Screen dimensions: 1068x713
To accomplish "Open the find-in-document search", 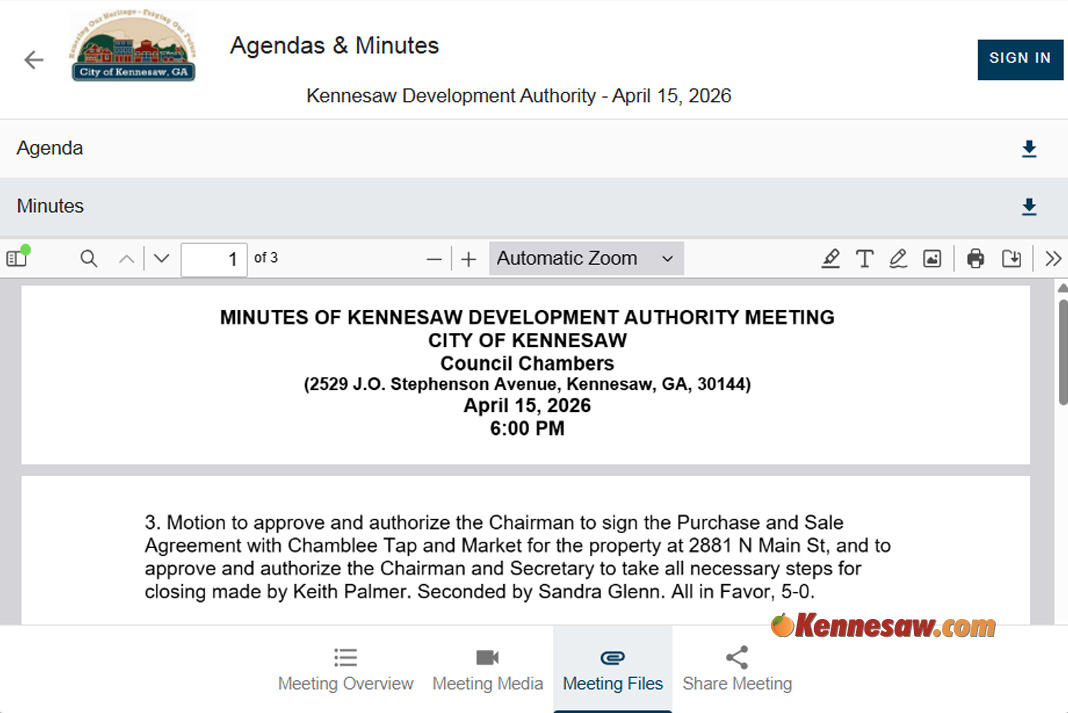I will [89, 259].
